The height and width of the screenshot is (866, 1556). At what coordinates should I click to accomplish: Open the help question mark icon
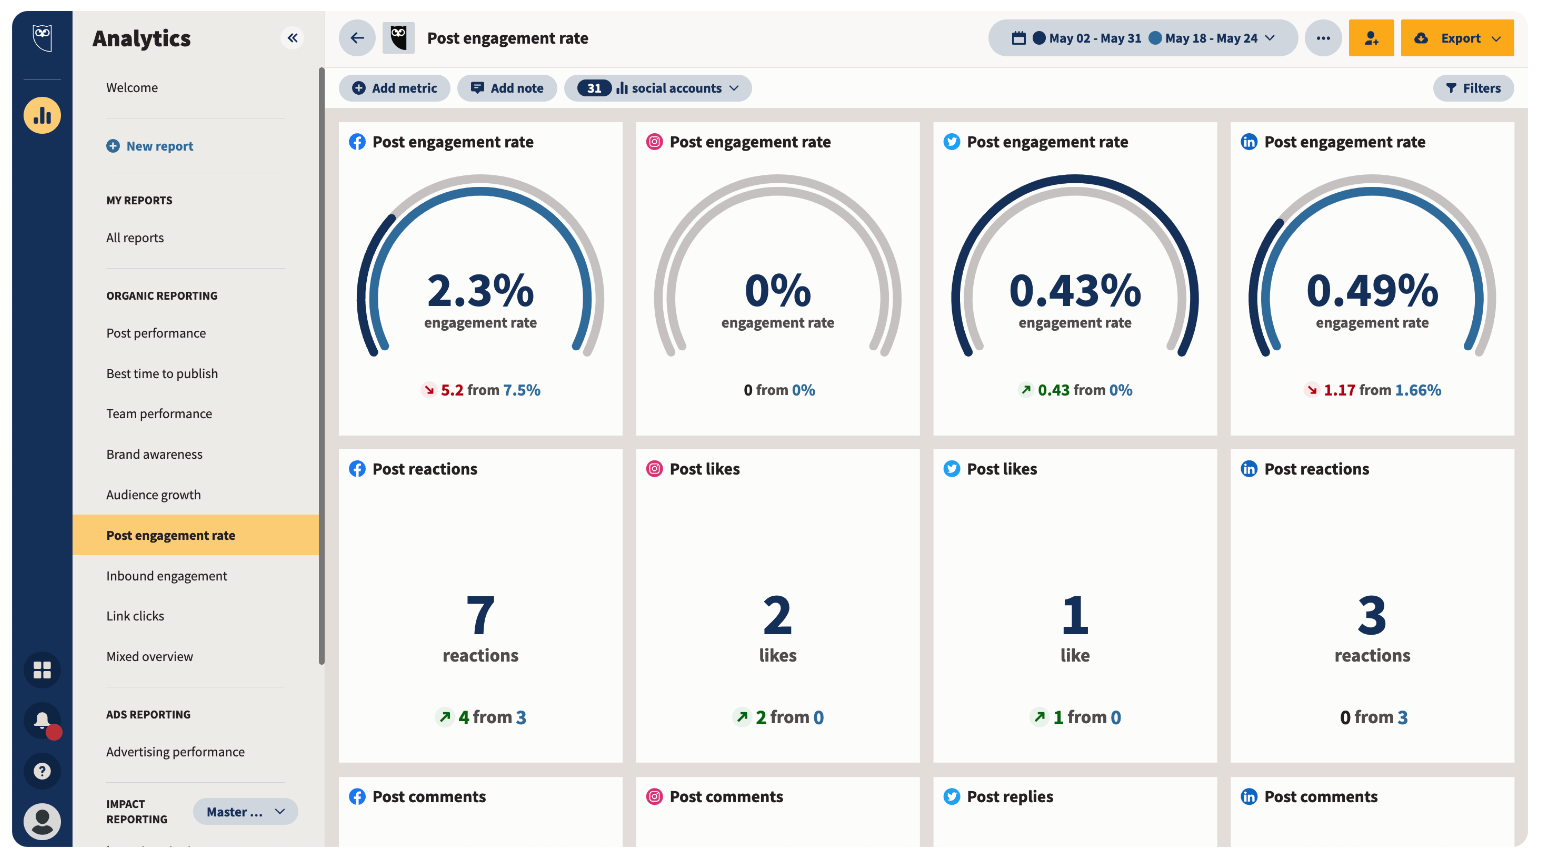coord(42,771)
